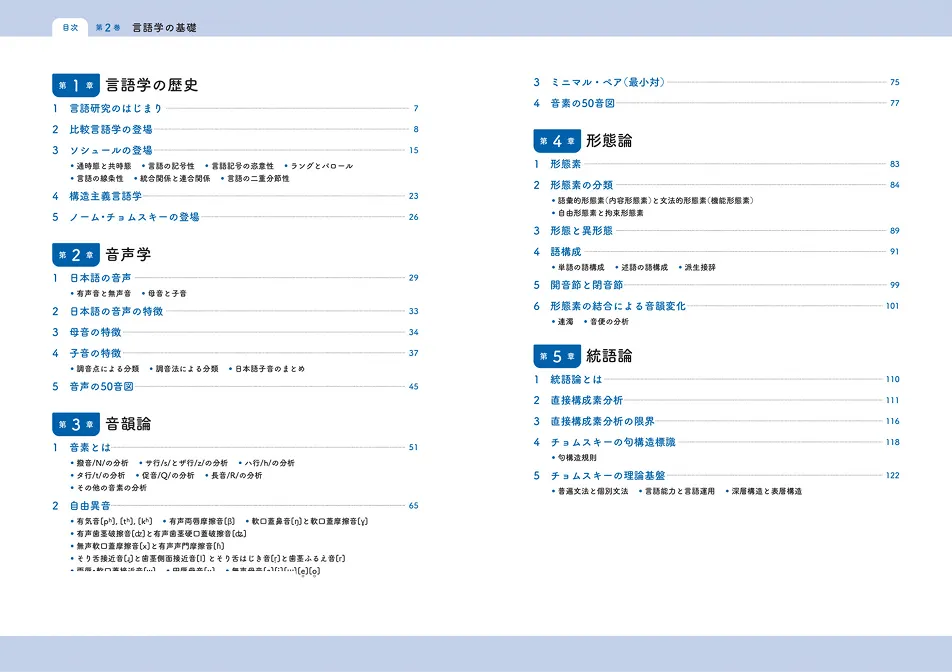
Task: Click page number 110 beside 統語論とは
Action: click(x=893, y=381)
